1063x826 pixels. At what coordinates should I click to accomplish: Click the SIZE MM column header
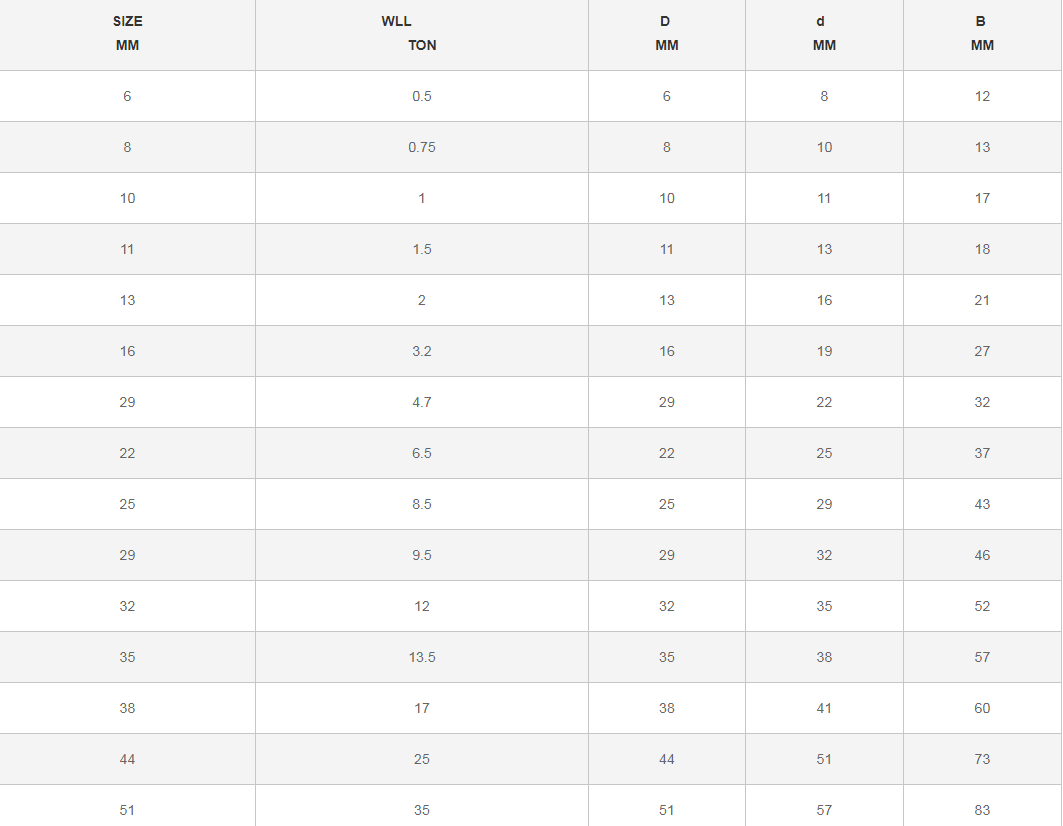pos(127,33)
